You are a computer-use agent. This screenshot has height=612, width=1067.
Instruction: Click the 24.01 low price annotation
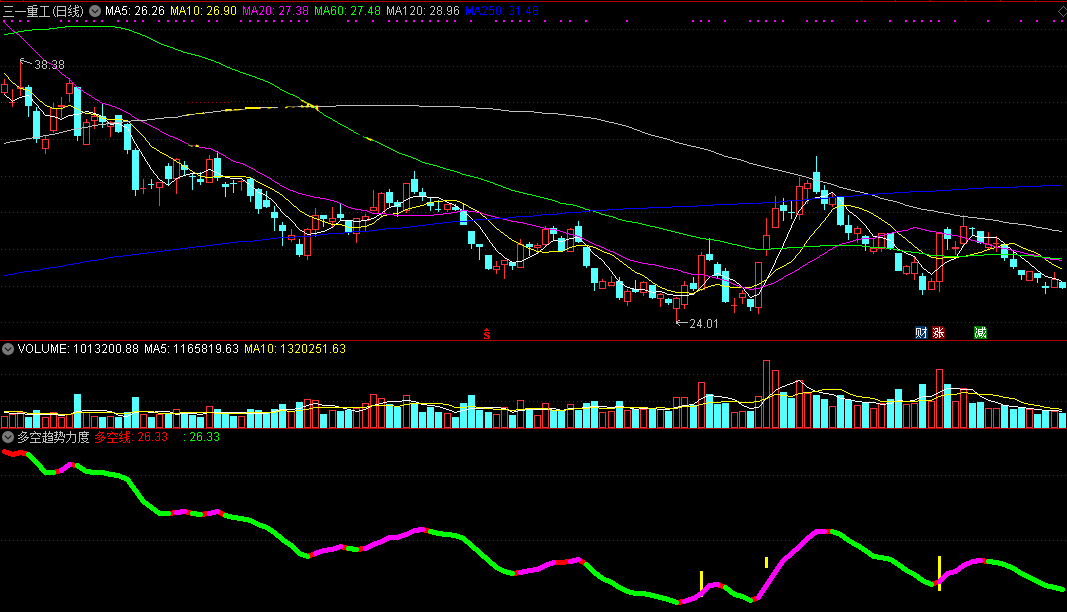click(x=704, y=324)
